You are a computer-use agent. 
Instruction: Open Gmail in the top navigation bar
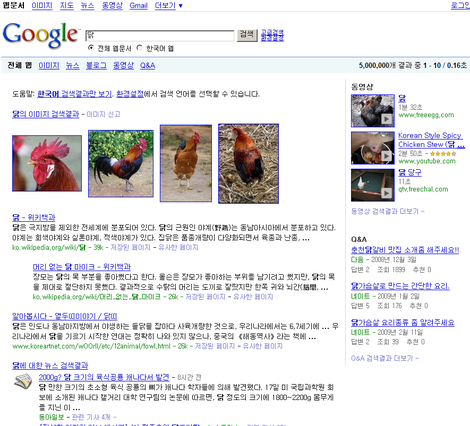pyautogui.click(x=138, y=6)
